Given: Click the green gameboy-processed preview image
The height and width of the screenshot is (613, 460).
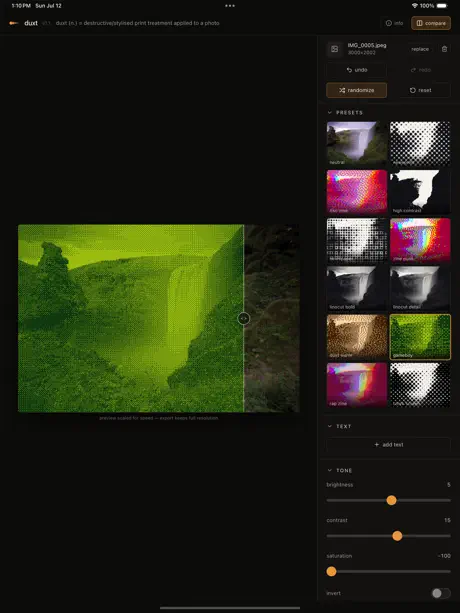Looking at the screenshot, I should click(131, 318).
